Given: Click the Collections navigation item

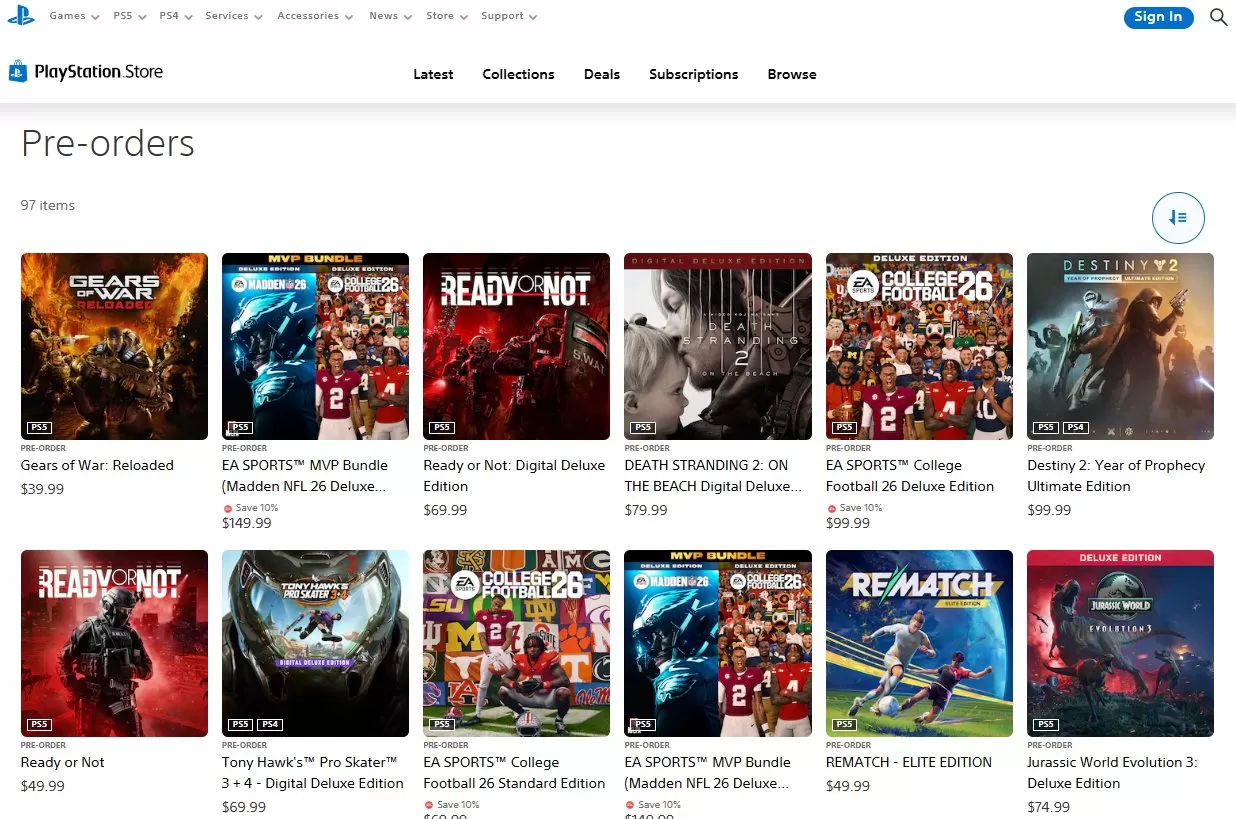Looking at the screenshot, I should point(518,74).
